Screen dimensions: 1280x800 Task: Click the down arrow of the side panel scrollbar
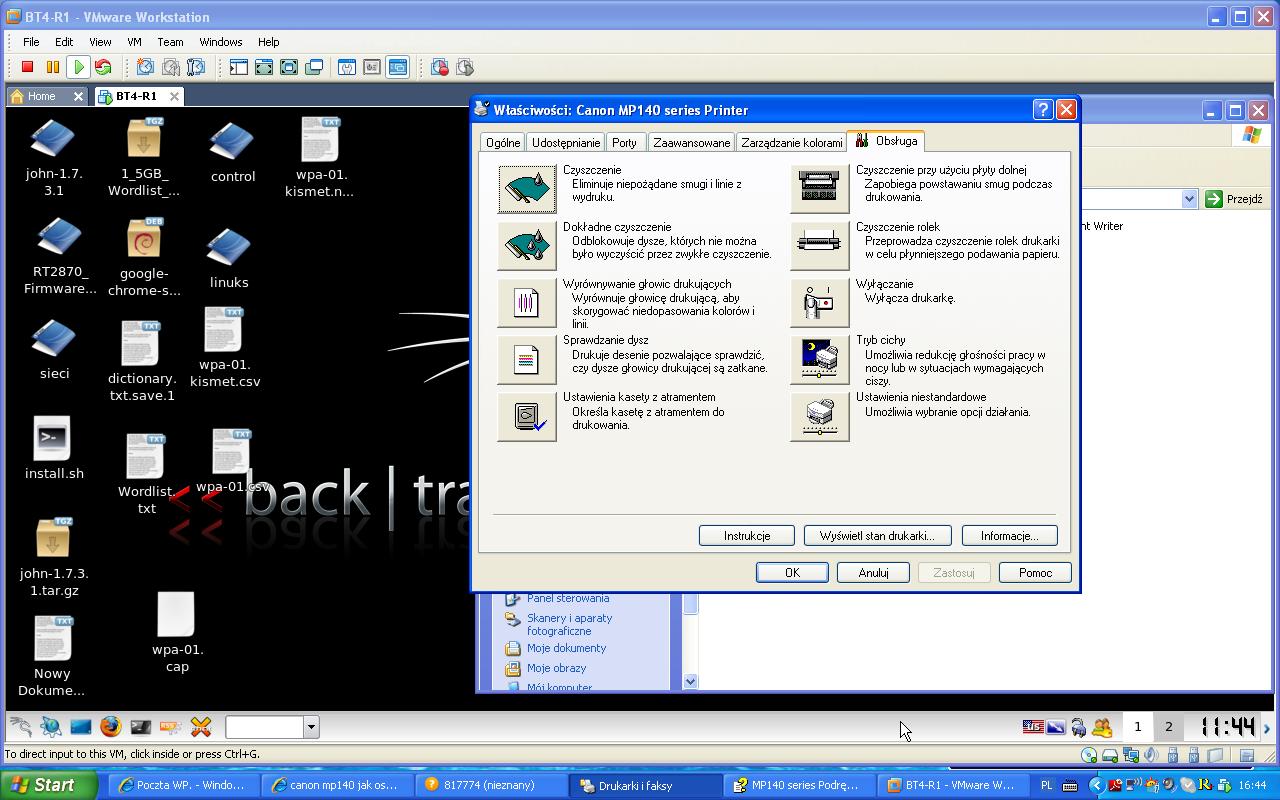(690, 681)
